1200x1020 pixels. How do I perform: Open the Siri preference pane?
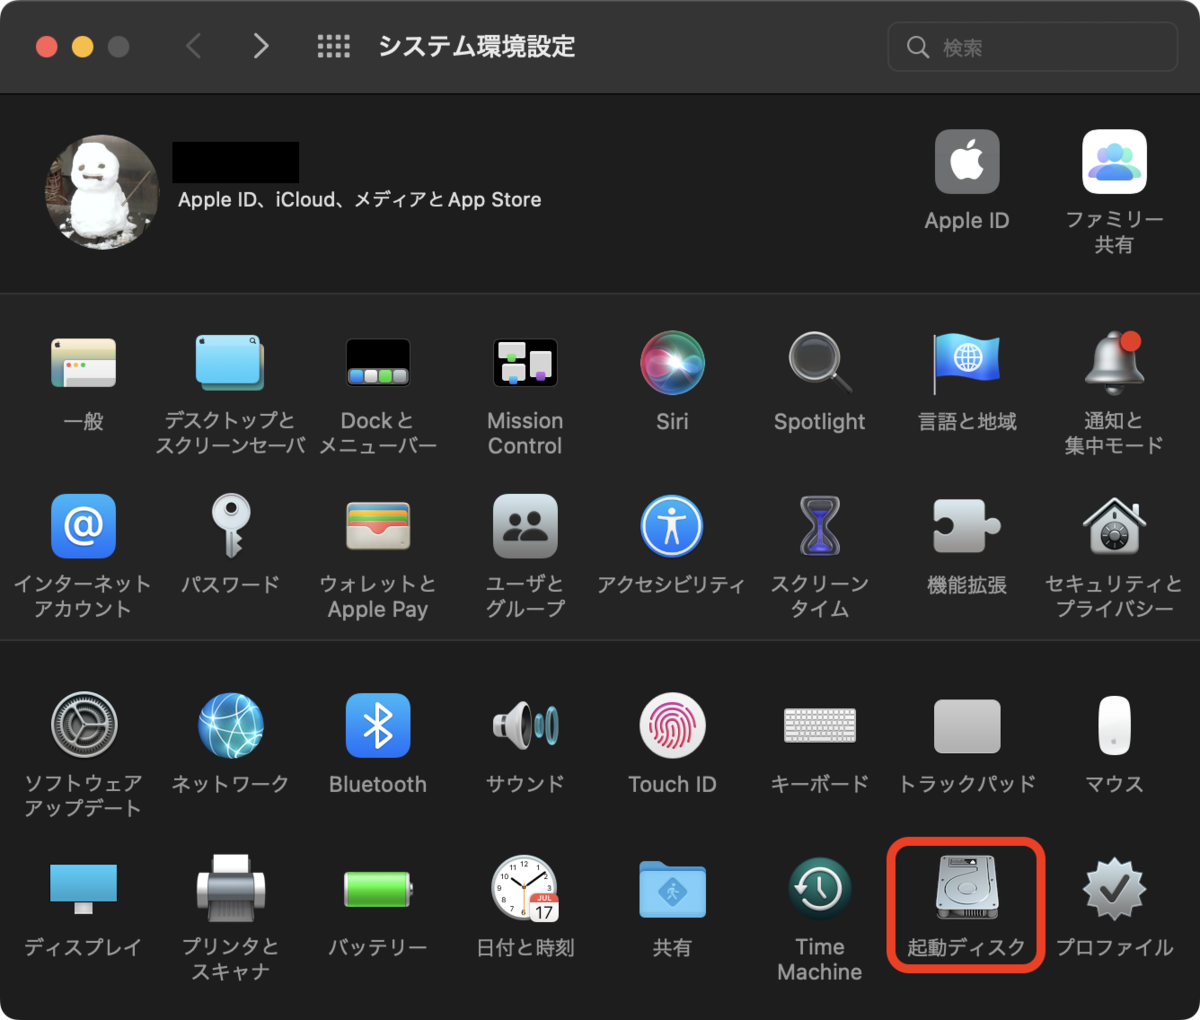pos(672,362)
